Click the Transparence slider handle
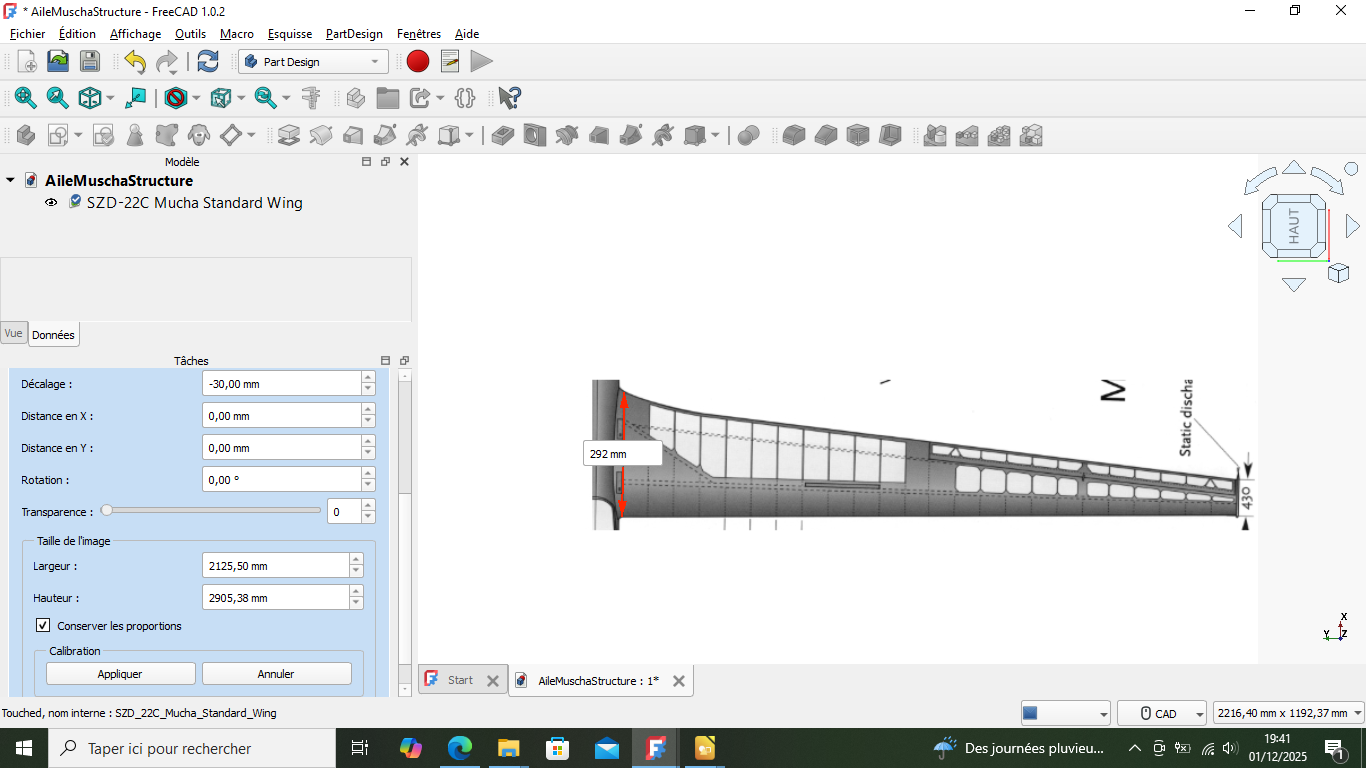The height and width of the screenshot is (768, 1366). (107, 511)
